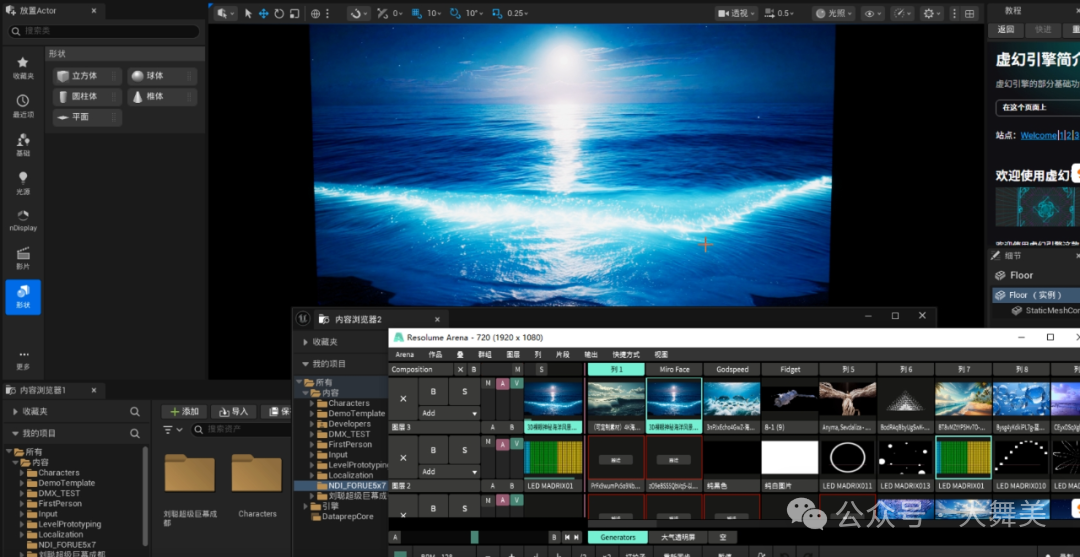Toggle layer 图层 3 Bypass B button
1080x557 pixels.
432,393
